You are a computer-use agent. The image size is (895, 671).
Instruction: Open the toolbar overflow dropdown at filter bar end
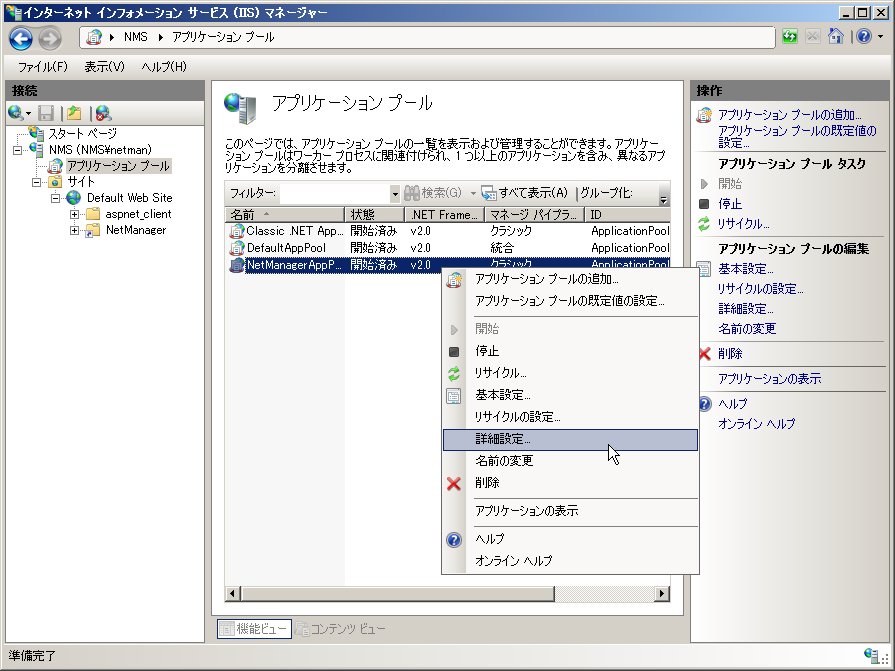tap(663, 195)
